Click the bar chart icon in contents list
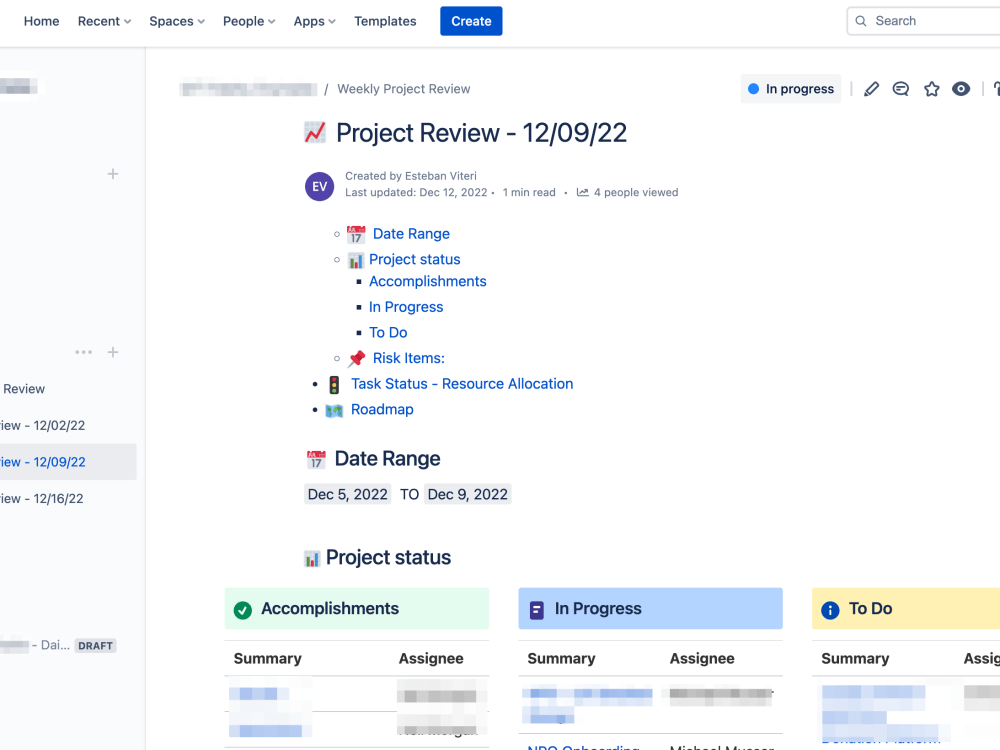 pyautogui.click(x=355, y=260)
